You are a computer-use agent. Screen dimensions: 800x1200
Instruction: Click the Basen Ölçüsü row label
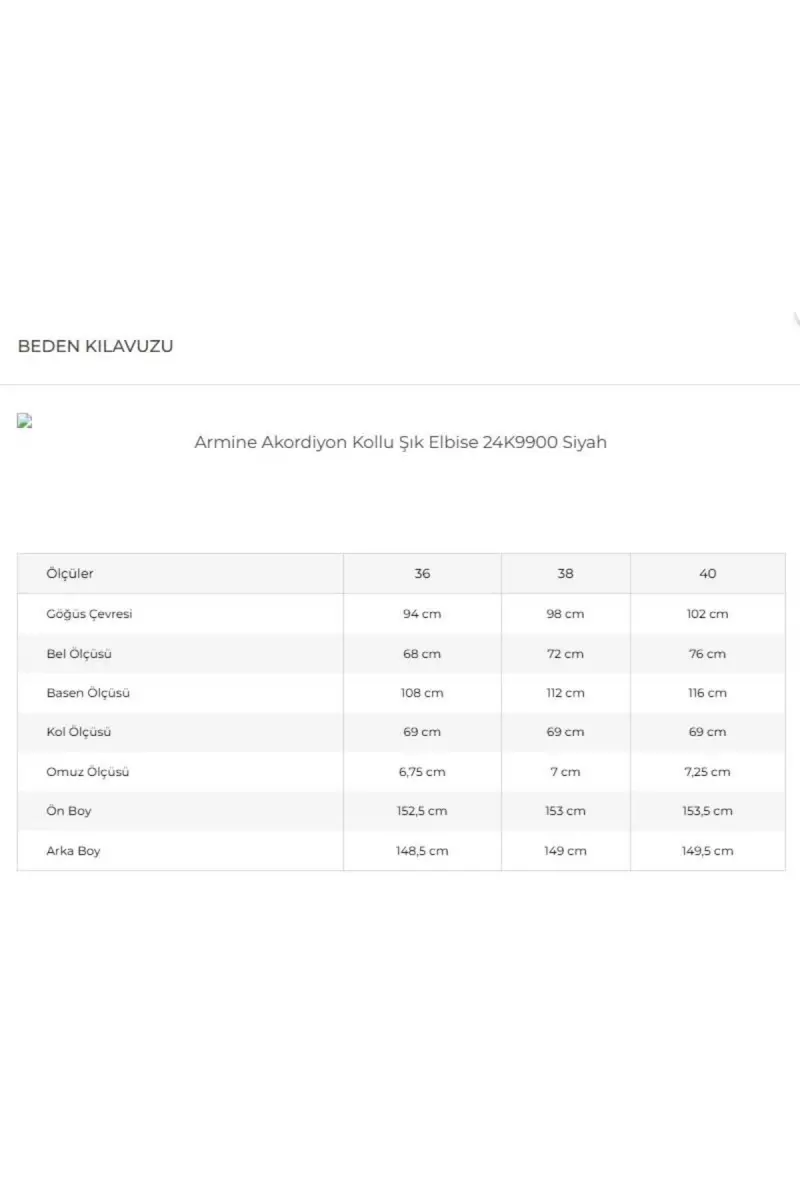point(88,693)
